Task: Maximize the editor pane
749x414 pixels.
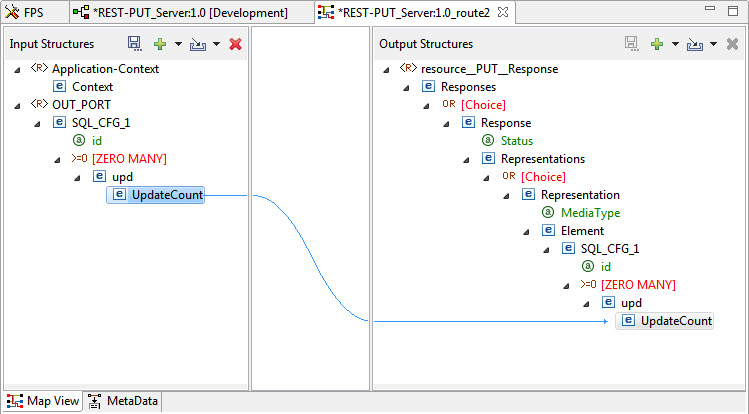Action: [x=733, y=11]
